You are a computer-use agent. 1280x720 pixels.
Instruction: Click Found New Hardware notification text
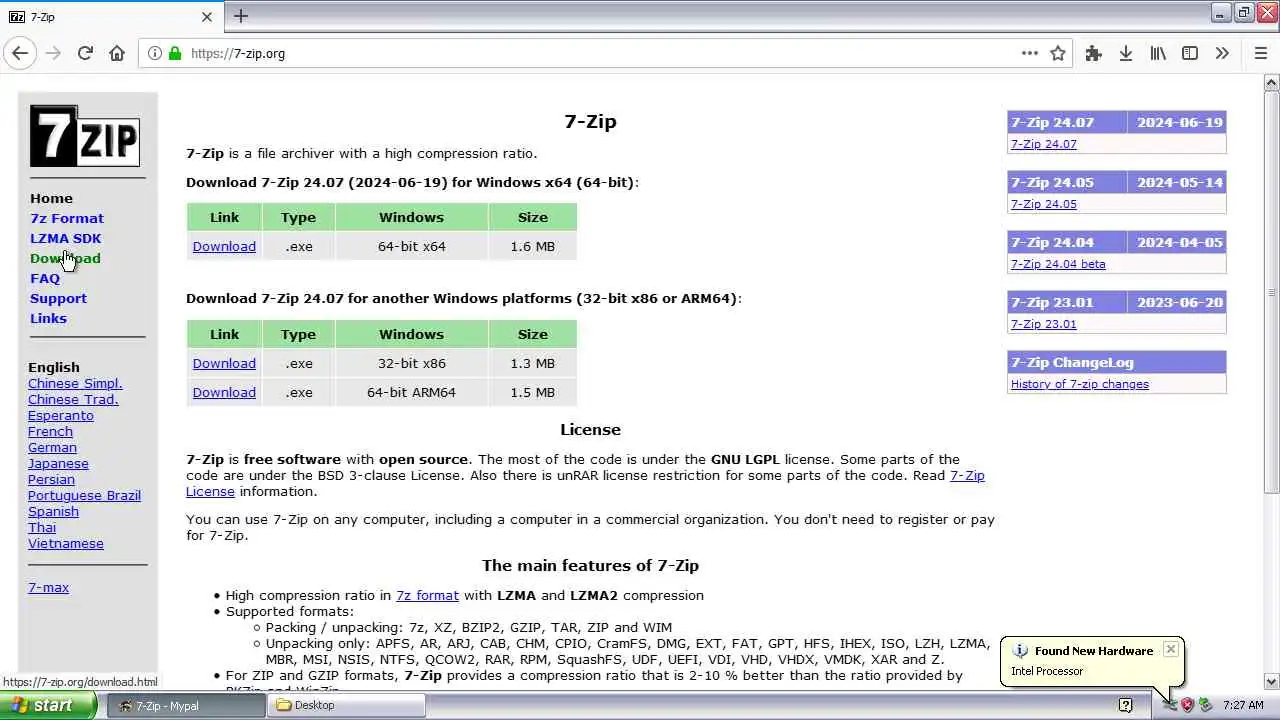tap(1094, 651)
